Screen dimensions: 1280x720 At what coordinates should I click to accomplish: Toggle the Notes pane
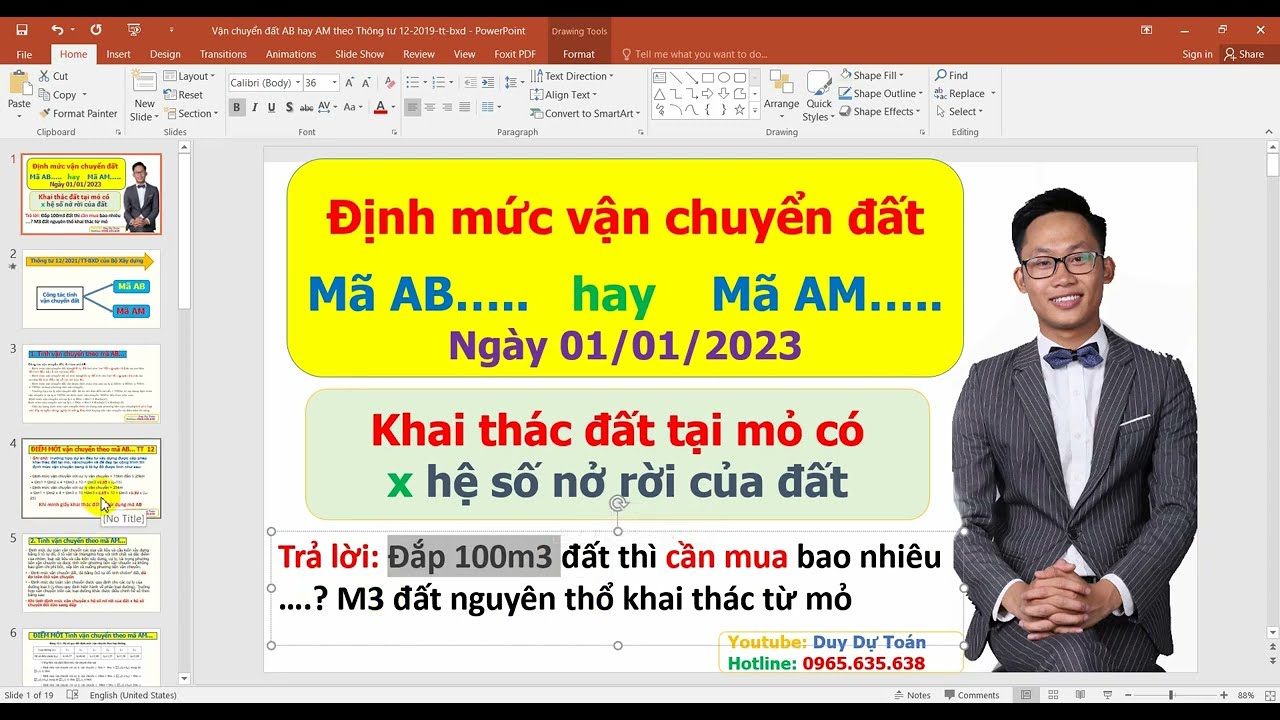pyautogui.click(x=911, y=695)
